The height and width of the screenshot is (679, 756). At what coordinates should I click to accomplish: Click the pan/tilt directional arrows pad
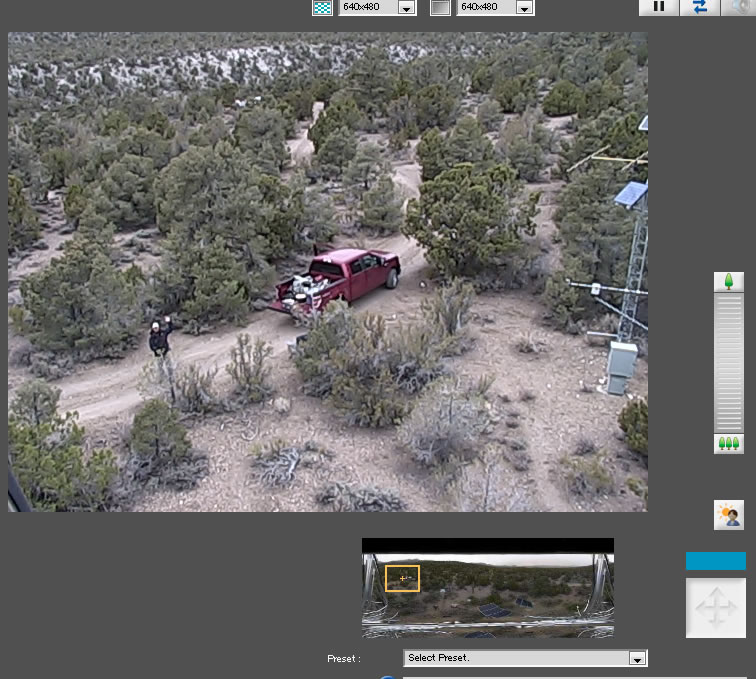click(x=716, y=607)
